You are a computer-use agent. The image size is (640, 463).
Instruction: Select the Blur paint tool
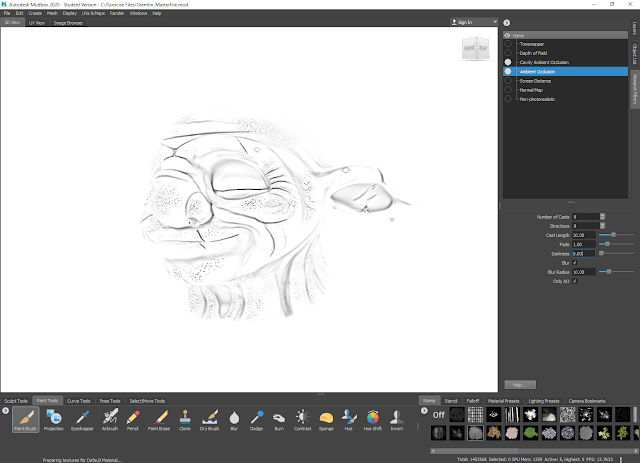234,420
